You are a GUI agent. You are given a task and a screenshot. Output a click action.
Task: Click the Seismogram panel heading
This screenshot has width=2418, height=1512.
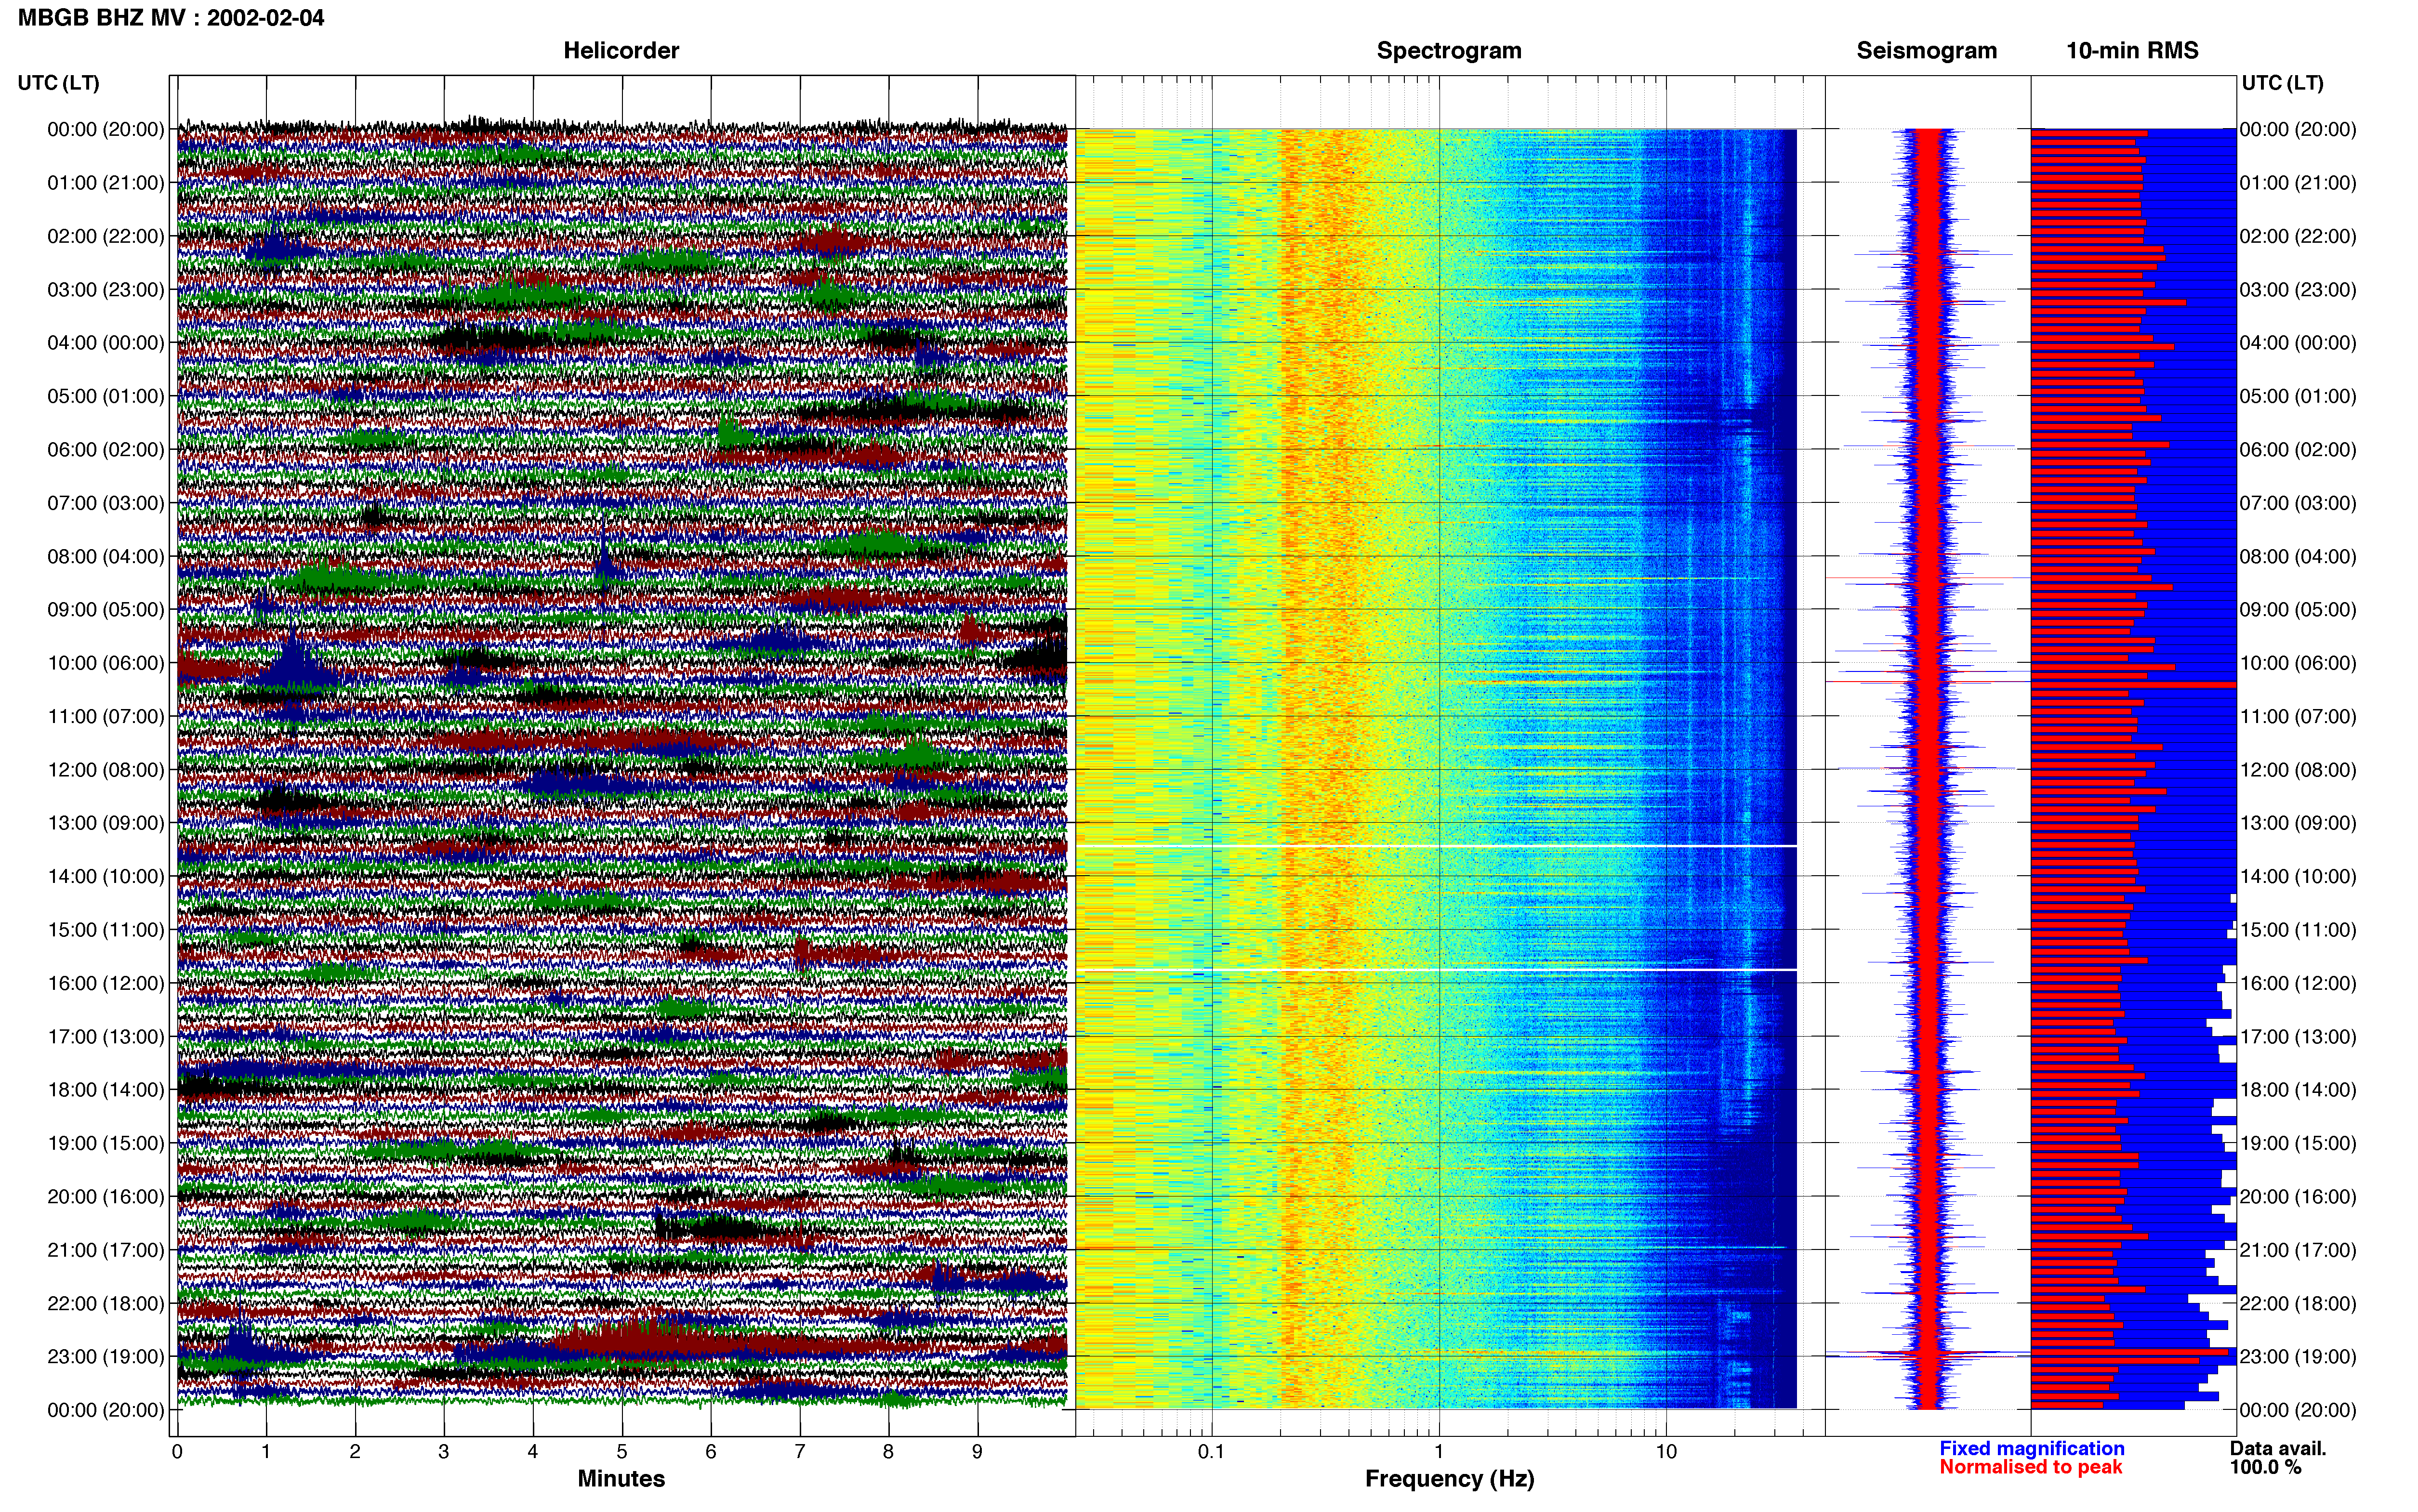1927,50
